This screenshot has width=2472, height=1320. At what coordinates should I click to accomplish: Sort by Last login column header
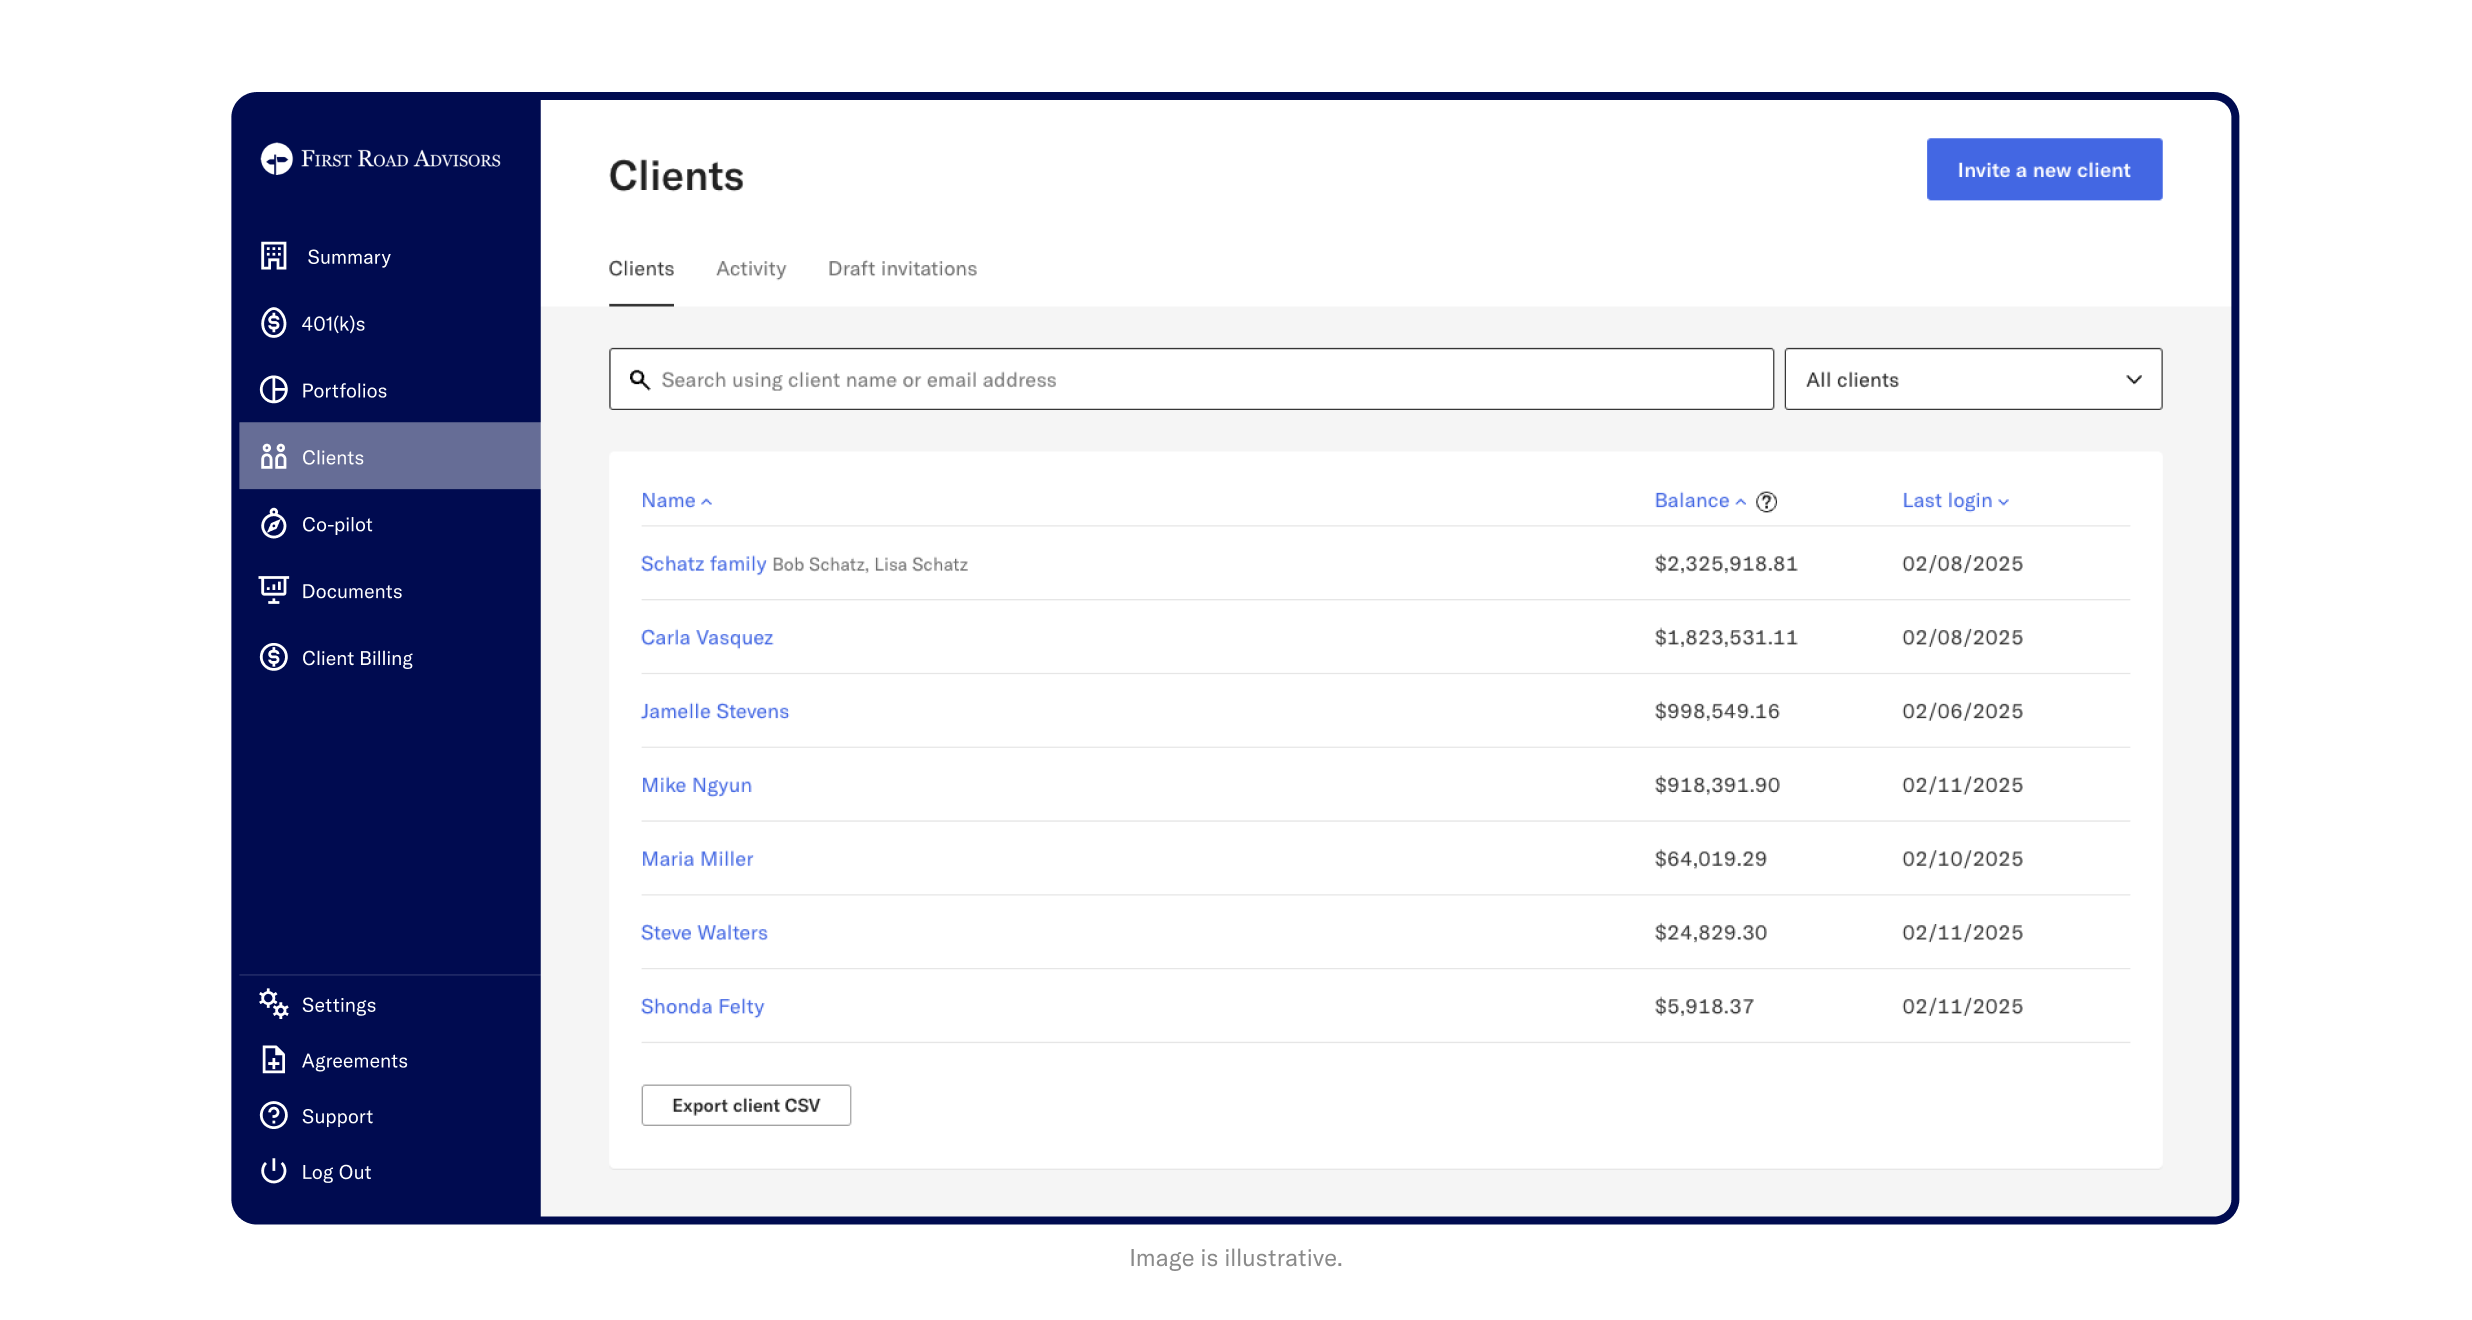(x=1955, y=500)
